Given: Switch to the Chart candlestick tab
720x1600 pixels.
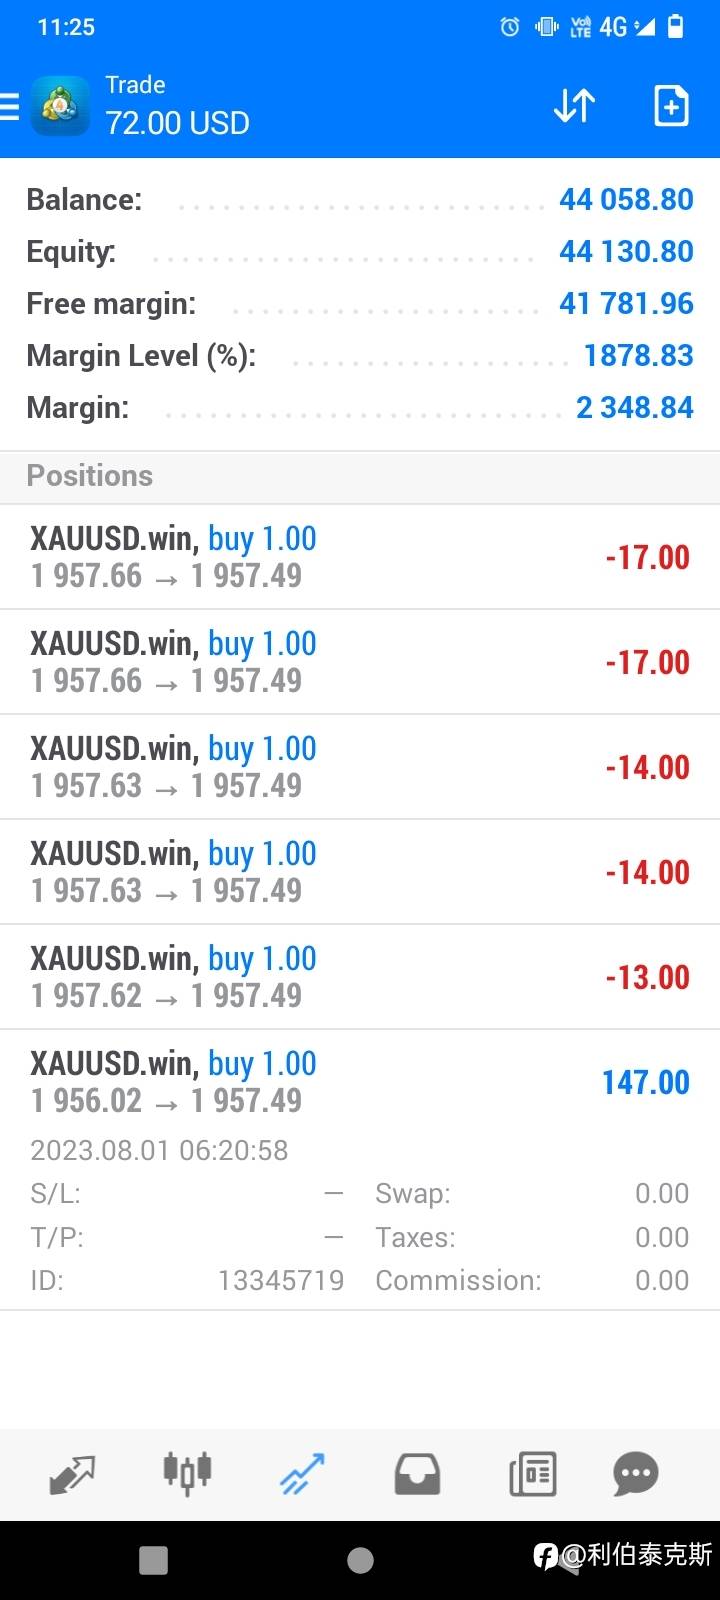Looking at the screenshot, I should click(187, 1474).
